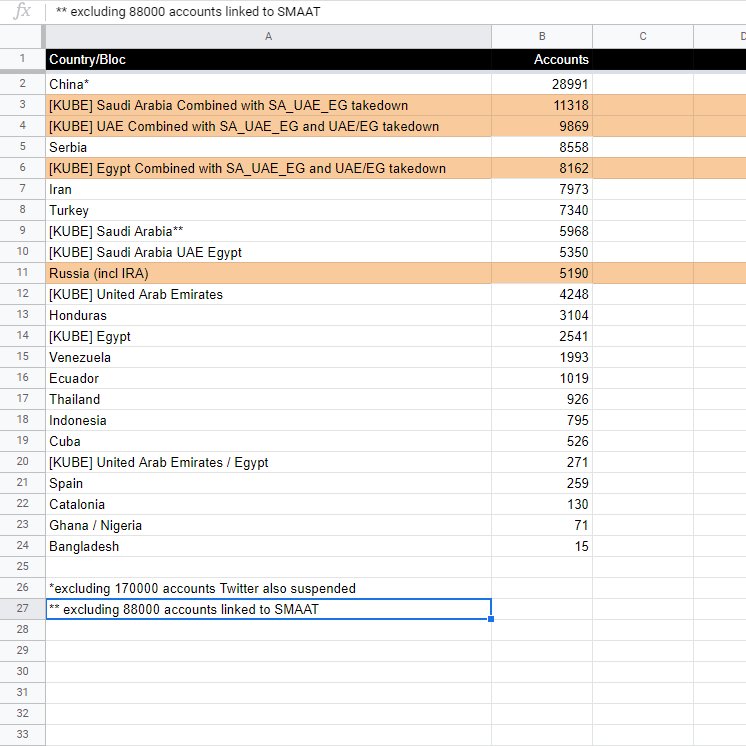The height and width of the screenshot is (746, 746).
Task: Click the Accounts header cell
Action: (542, 59)
